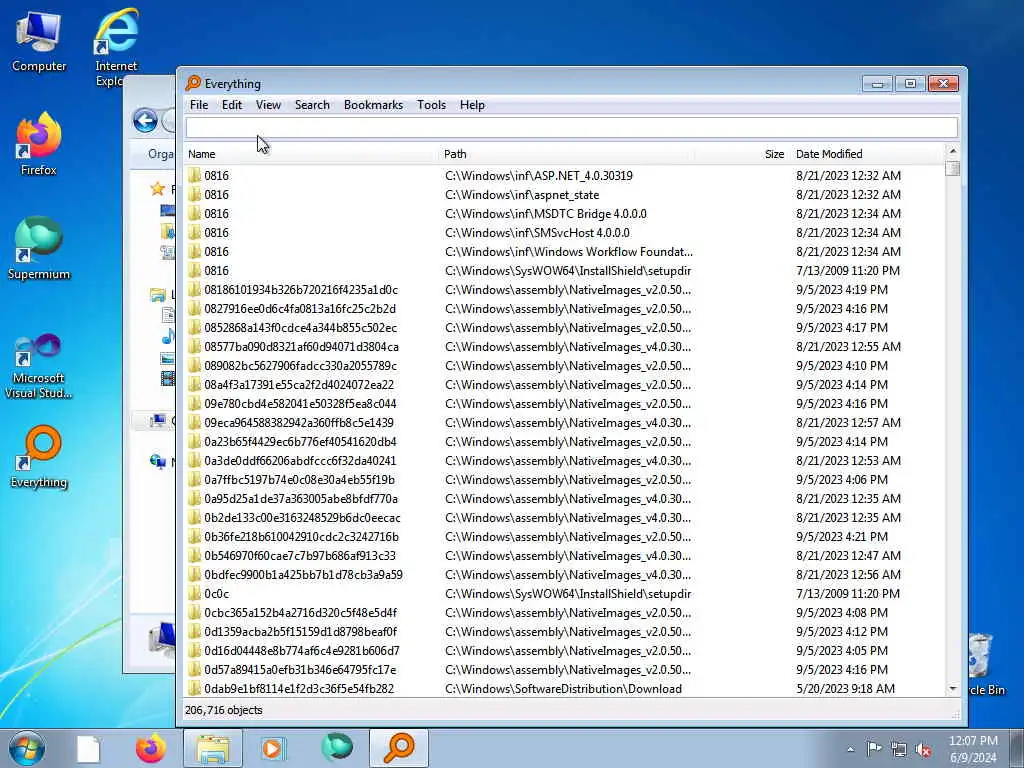This screenshot has height=768, width=1024.
Task: Select the Everything taskbar button
Action: point(399,748)
